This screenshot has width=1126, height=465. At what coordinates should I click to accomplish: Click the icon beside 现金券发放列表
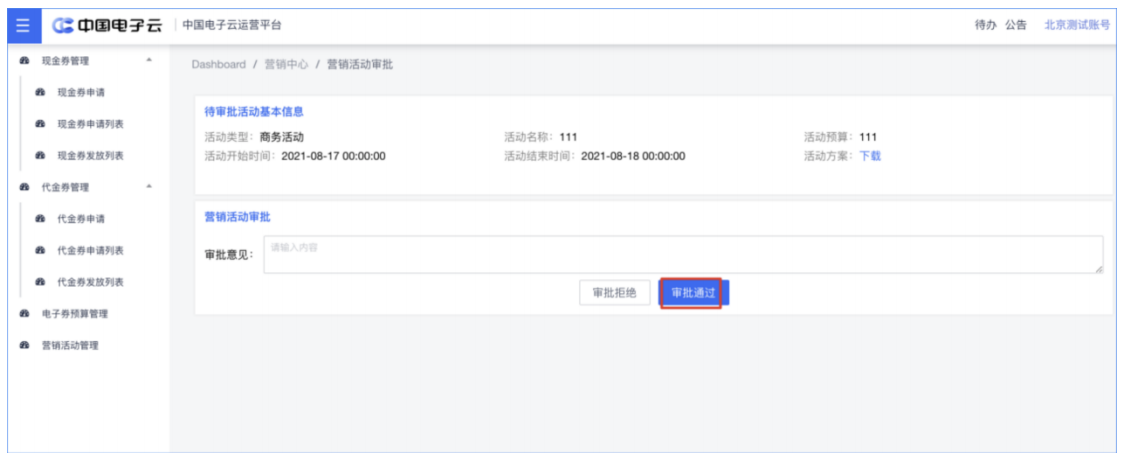(40, 156)
